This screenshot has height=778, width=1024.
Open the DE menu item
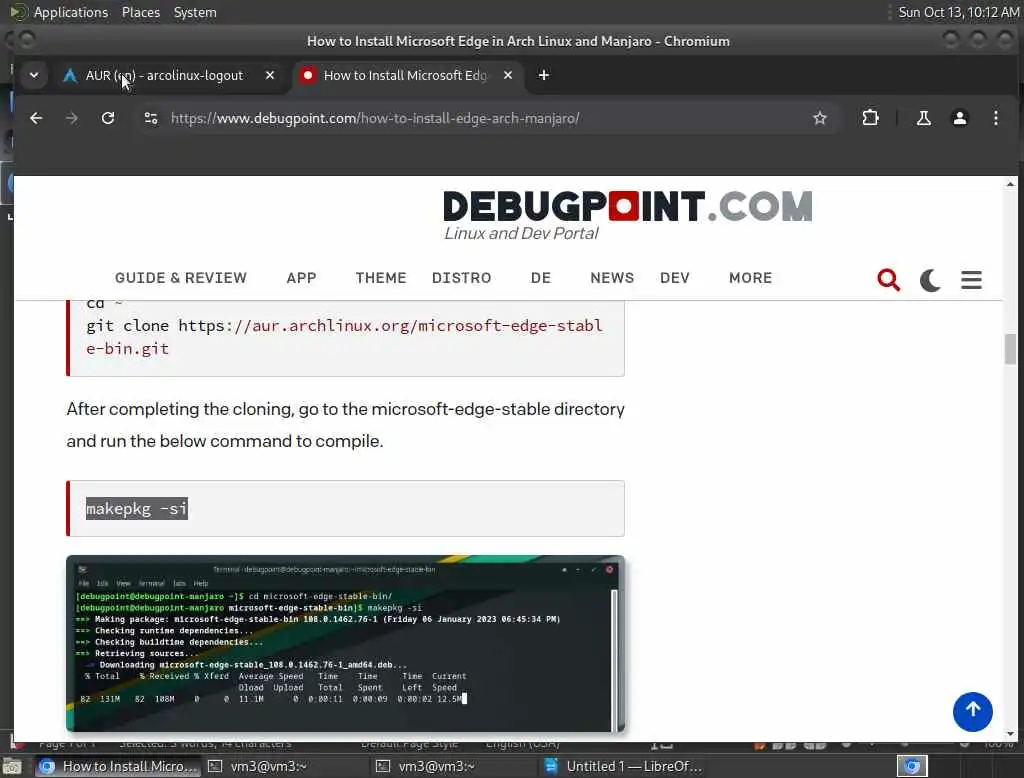(541, 278)
